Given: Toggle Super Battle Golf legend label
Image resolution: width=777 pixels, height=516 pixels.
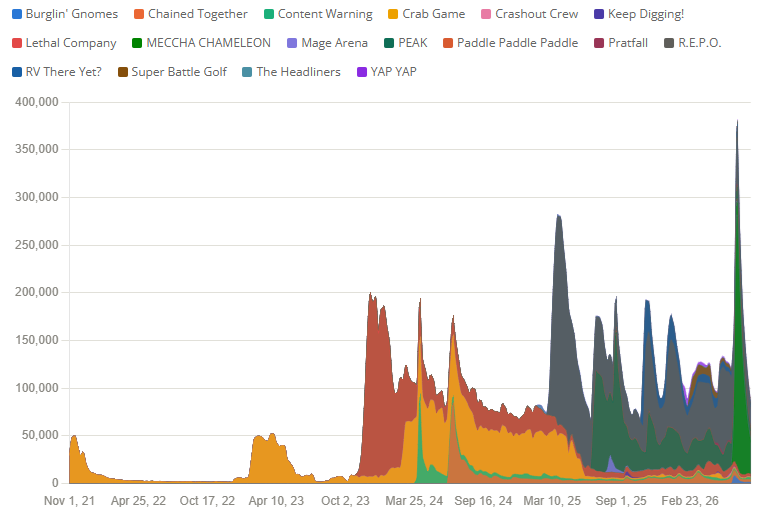Looking at the screenshot, I should [179, 72].
